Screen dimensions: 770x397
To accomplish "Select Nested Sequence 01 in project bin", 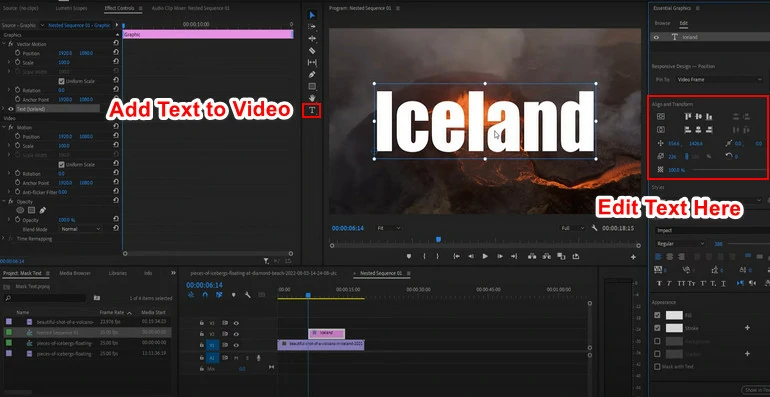I will [51, 333].
